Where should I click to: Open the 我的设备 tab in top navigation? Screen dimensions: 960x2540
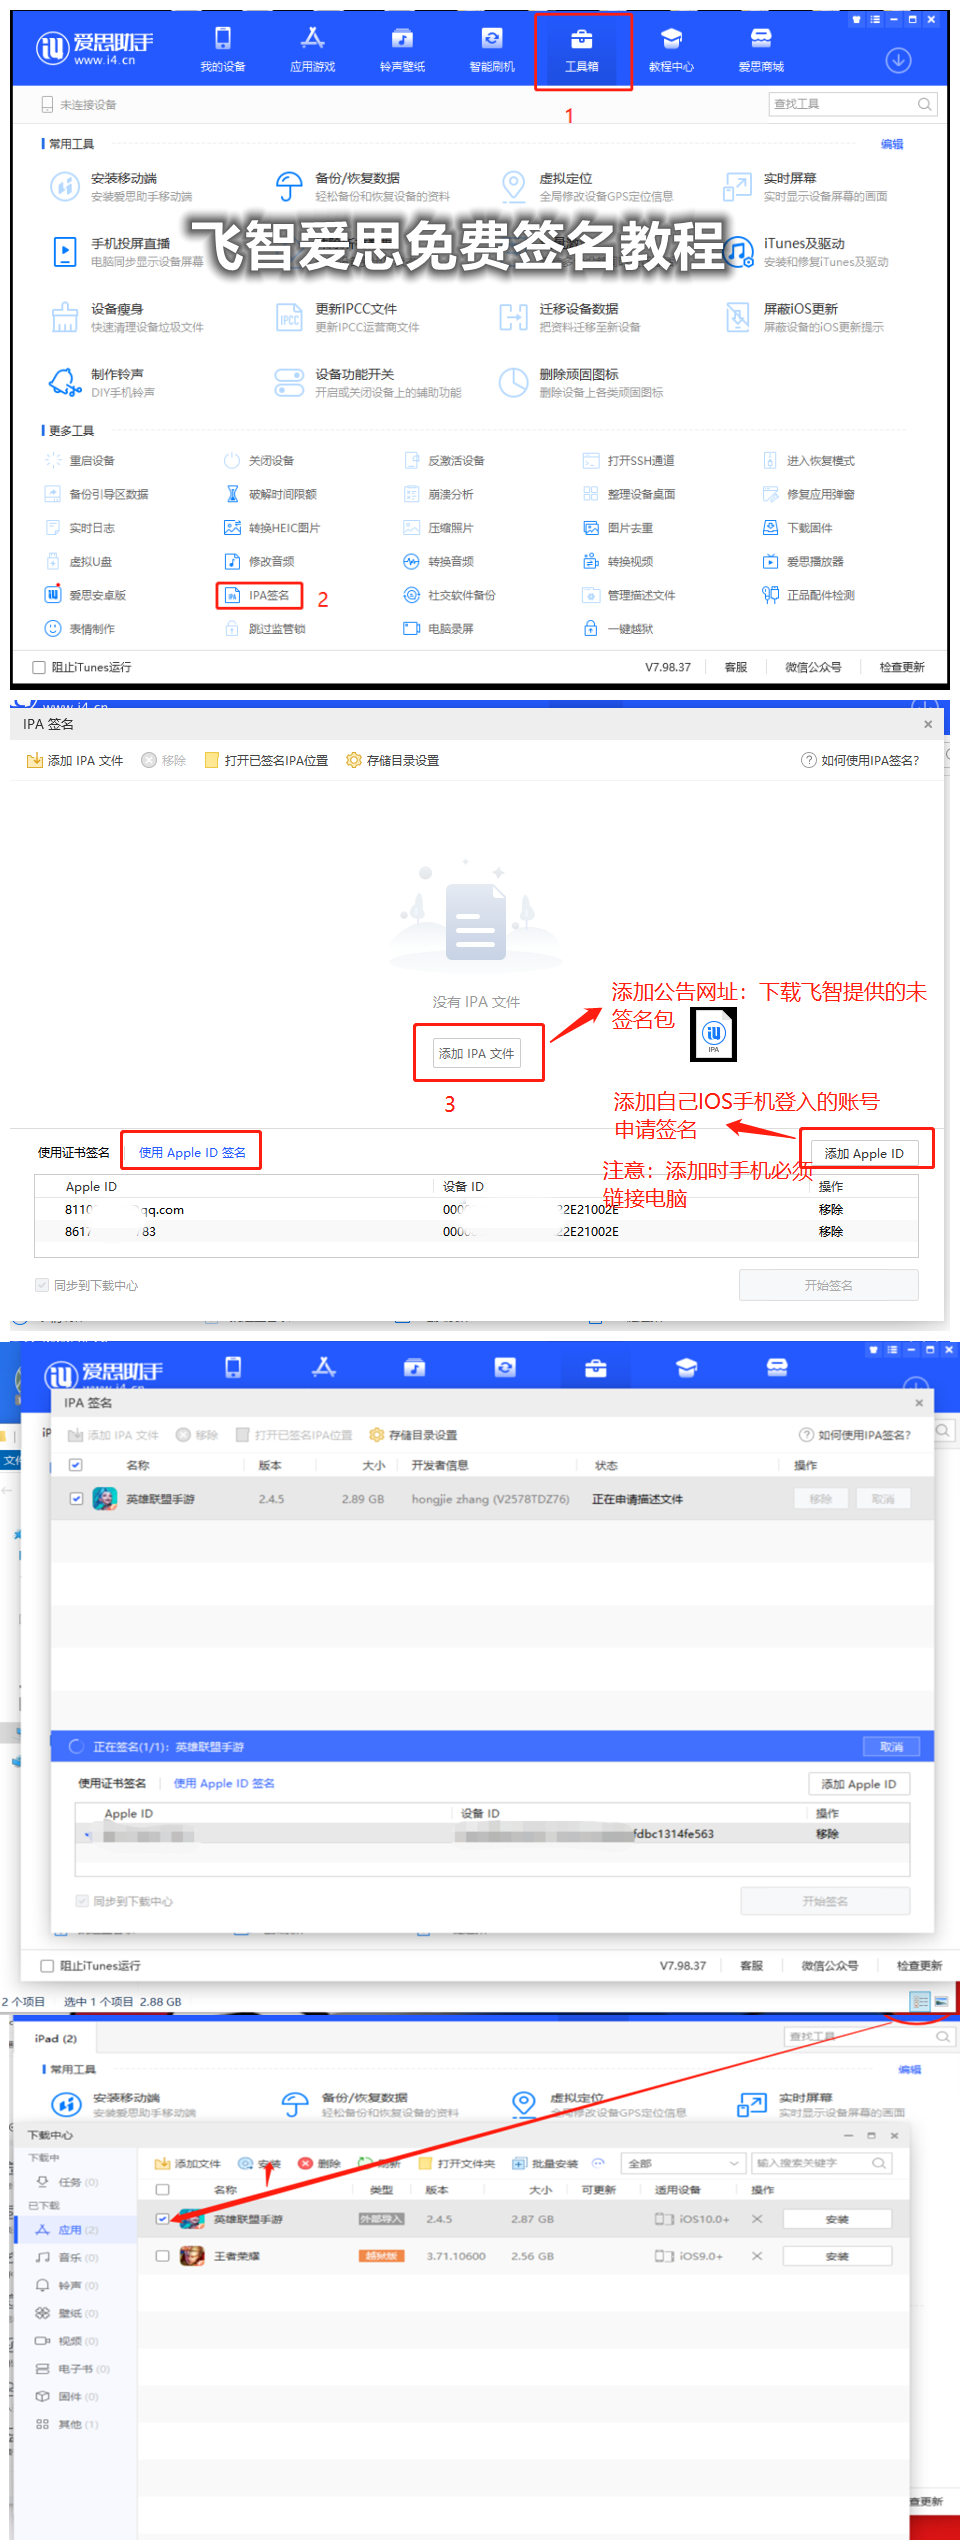222,50
